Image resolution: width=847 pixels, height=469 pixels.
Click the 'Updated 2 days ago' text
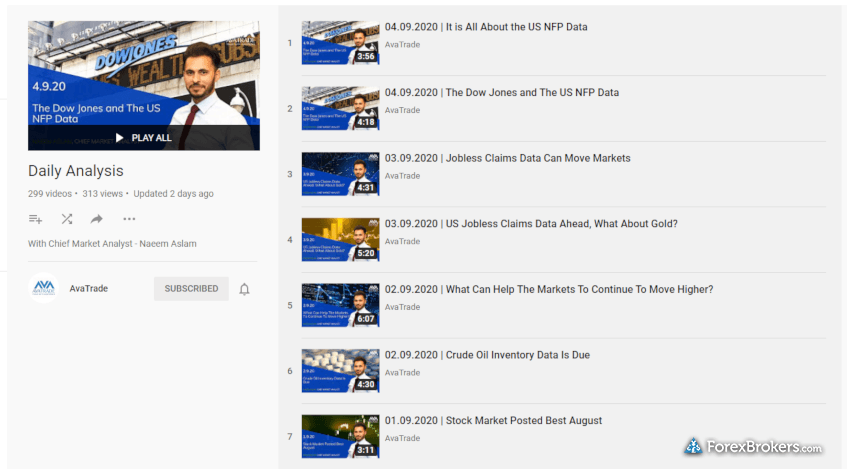click(x=173, y=193)
